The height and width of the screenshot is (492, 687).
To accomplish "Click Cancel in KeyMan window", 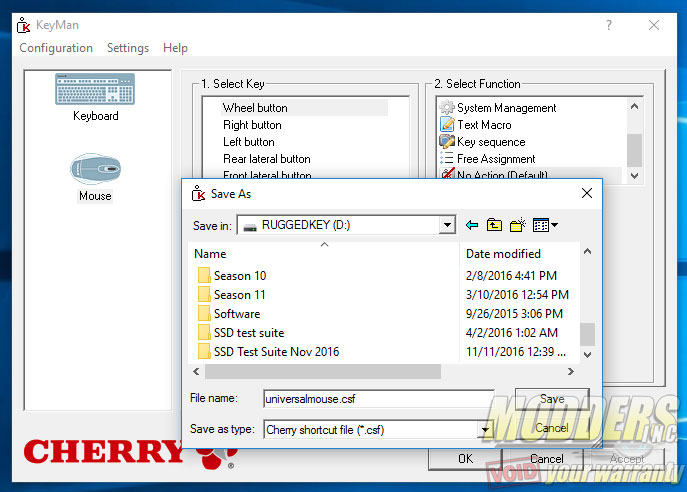I will click(546, 459).
